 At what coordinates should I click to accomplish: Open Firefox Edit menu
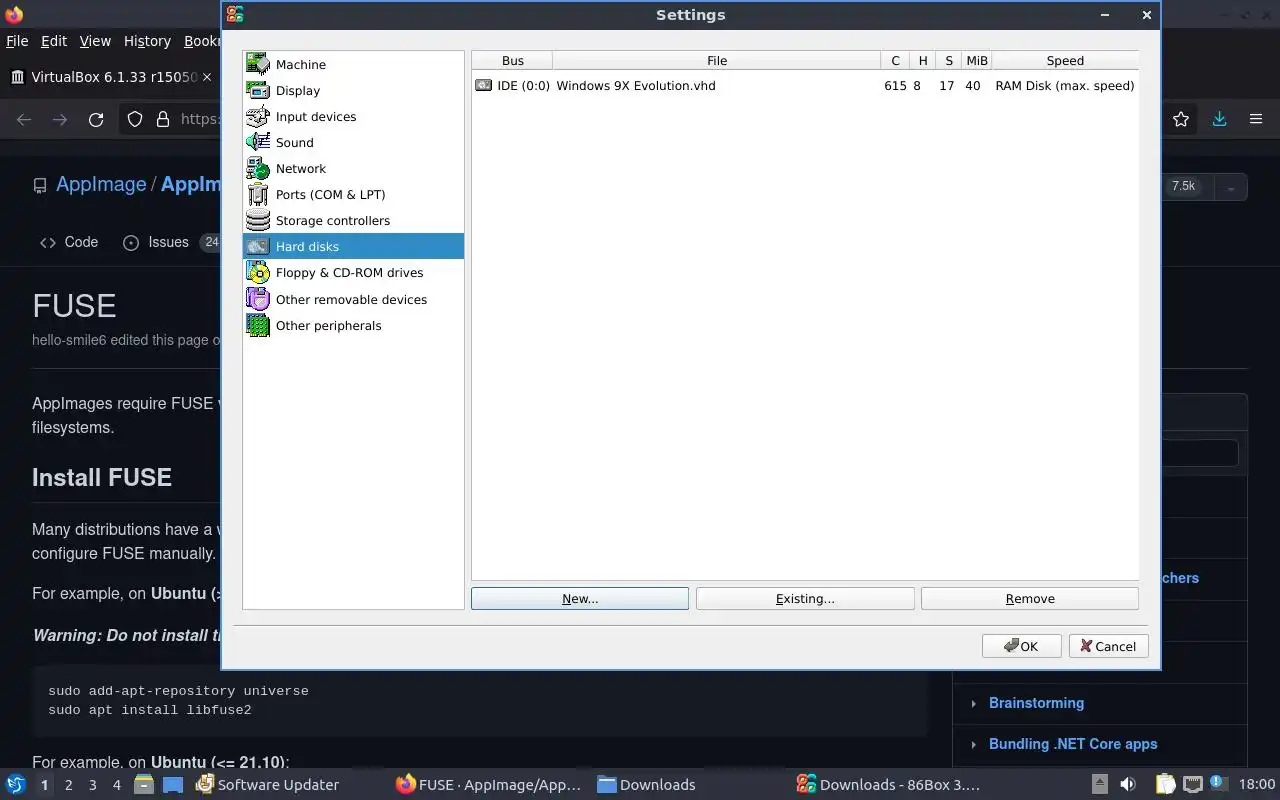[54, 41]
